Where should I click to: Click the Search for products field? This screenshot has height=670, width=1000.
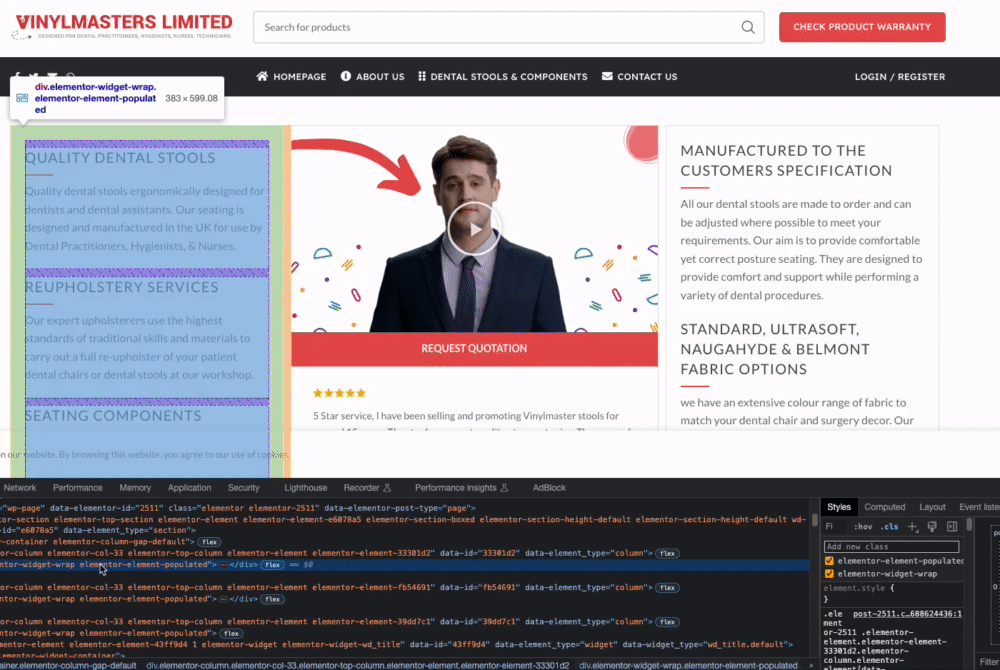508,27
